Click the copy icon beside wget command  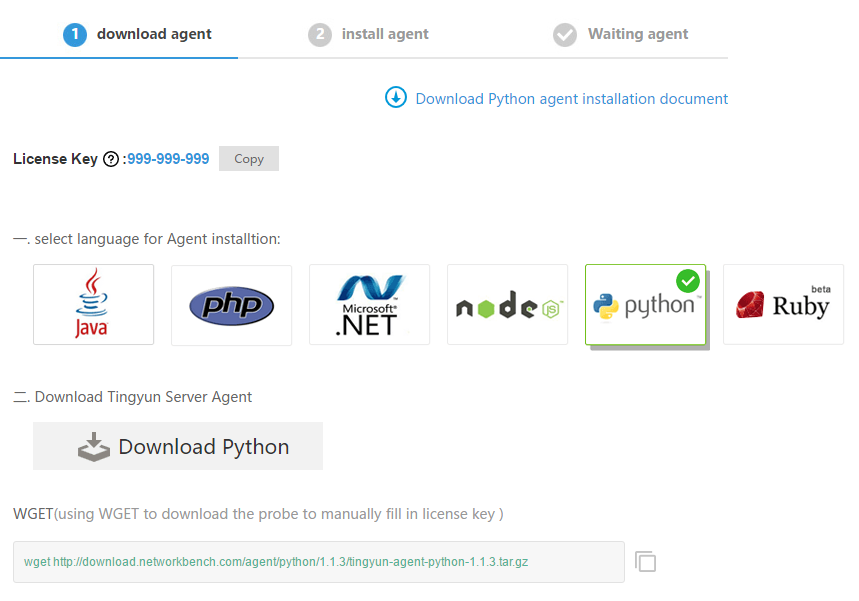646,562
